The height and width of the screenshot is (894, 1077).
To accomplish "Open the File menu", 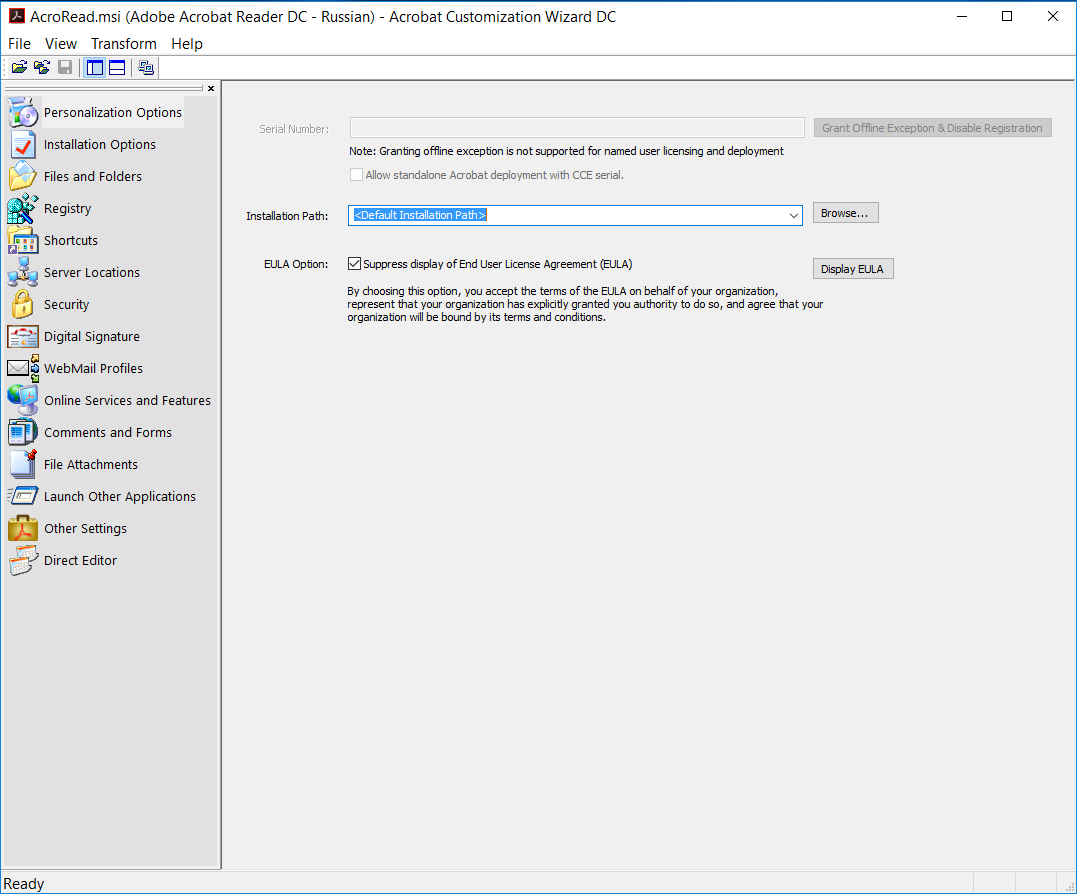I will [x=19, y=44].
